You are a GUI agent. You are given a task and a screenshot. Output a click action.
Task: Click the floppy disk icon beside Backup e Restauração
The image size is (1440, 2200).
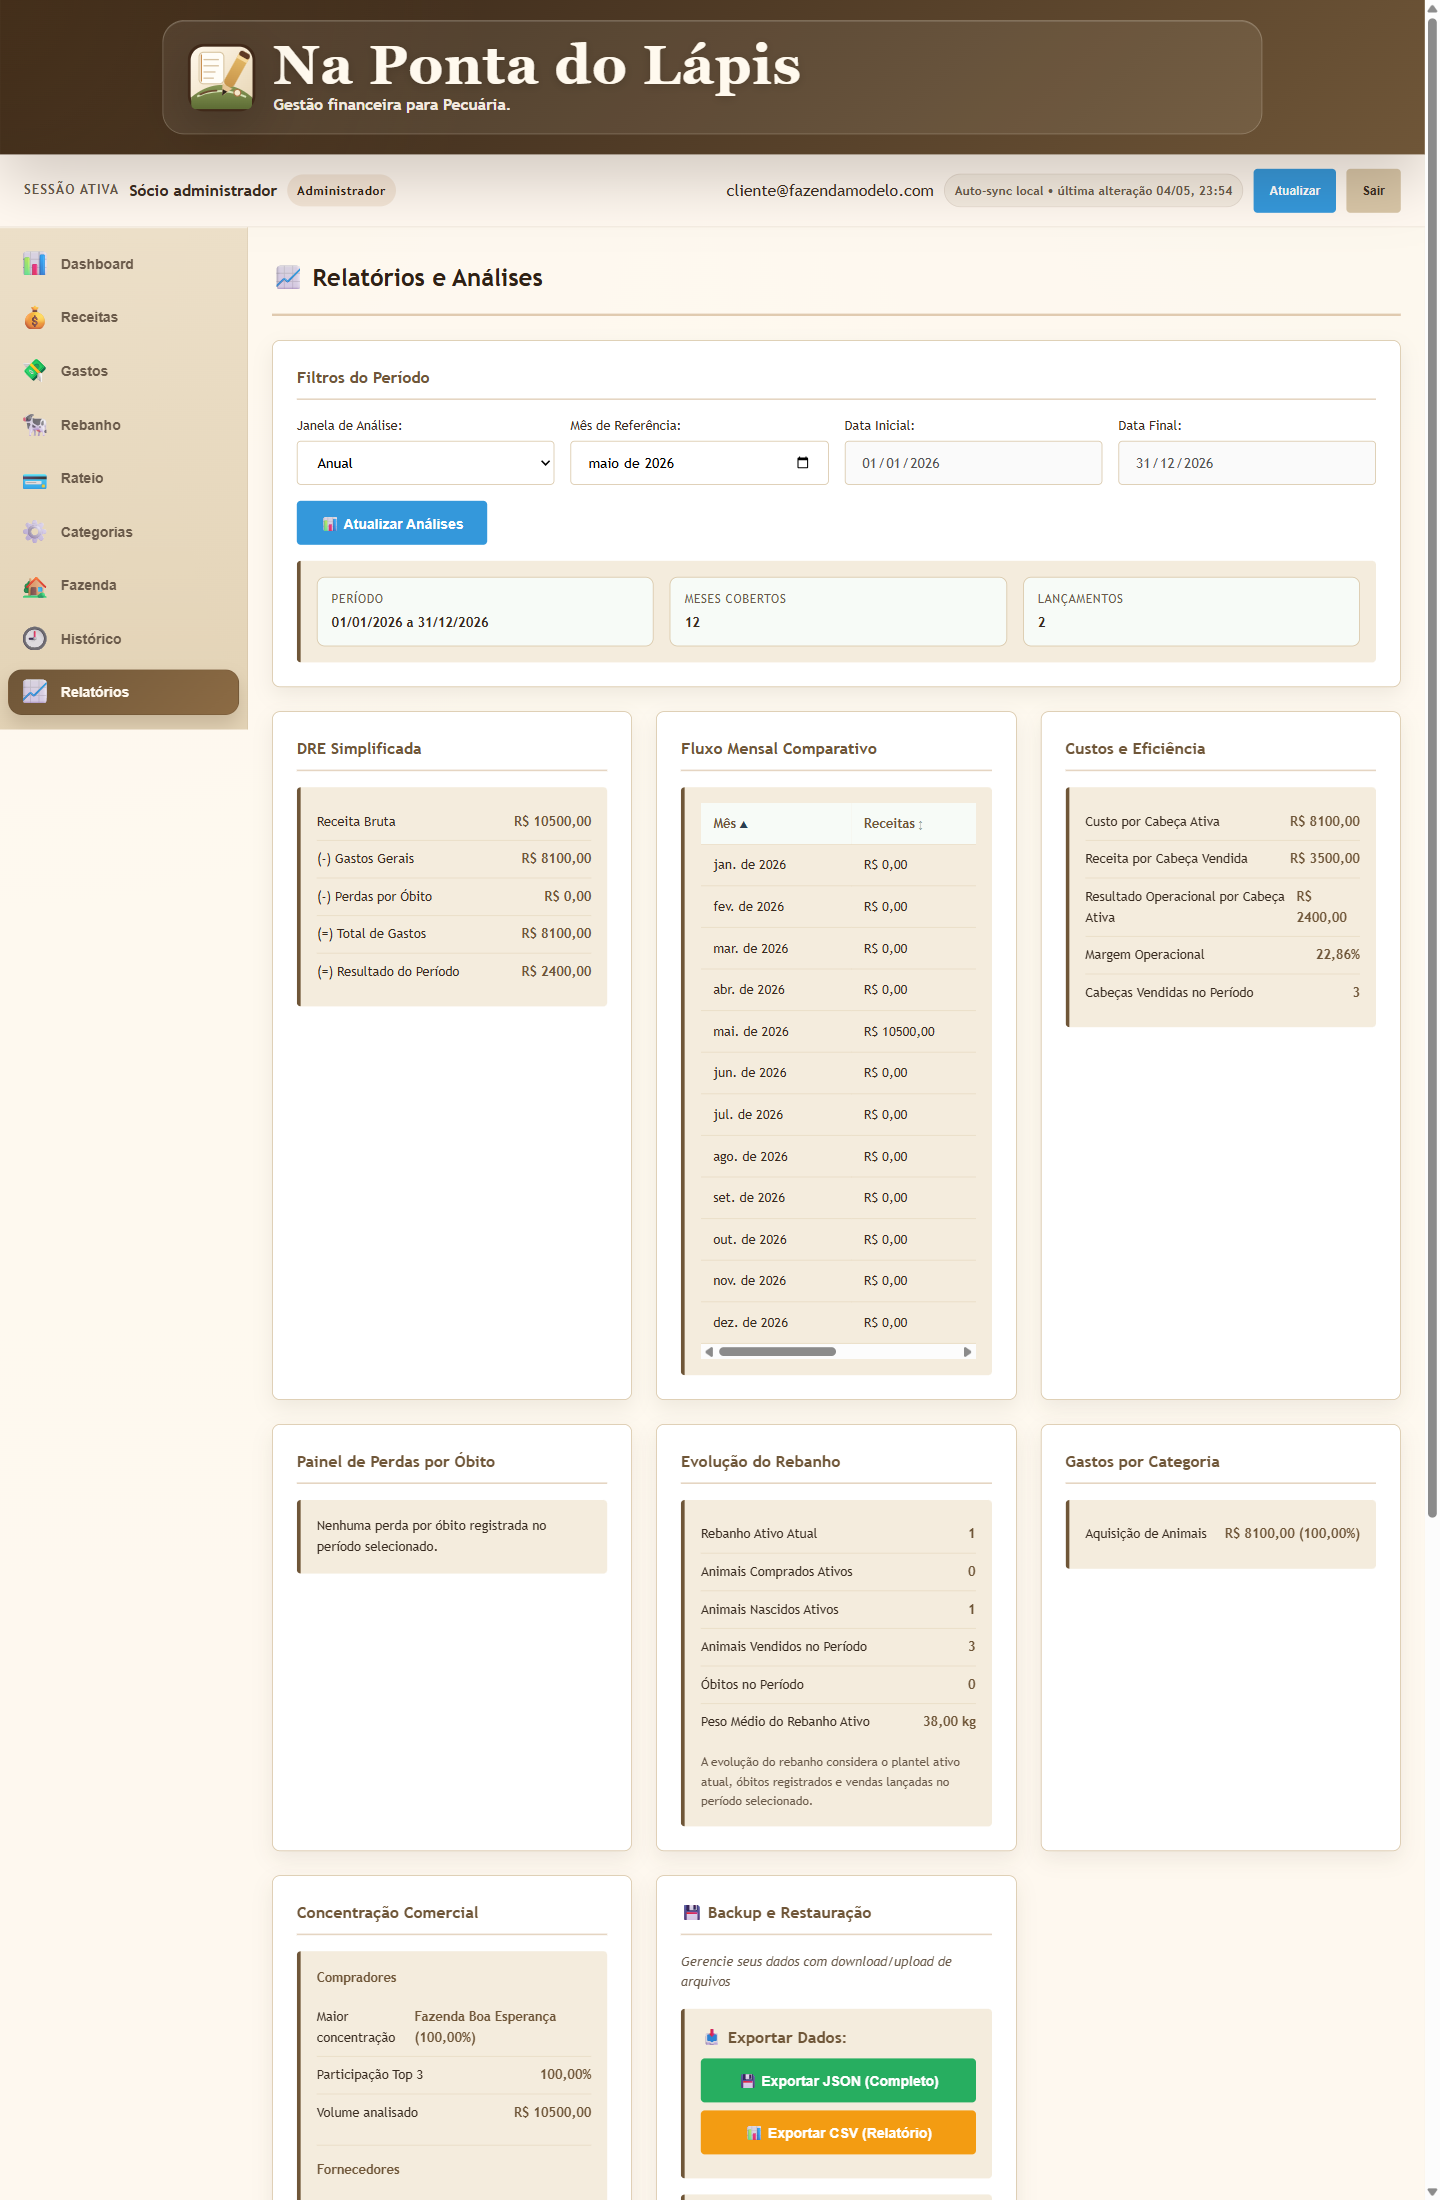pyautogui.click(x=691, y=1912)
